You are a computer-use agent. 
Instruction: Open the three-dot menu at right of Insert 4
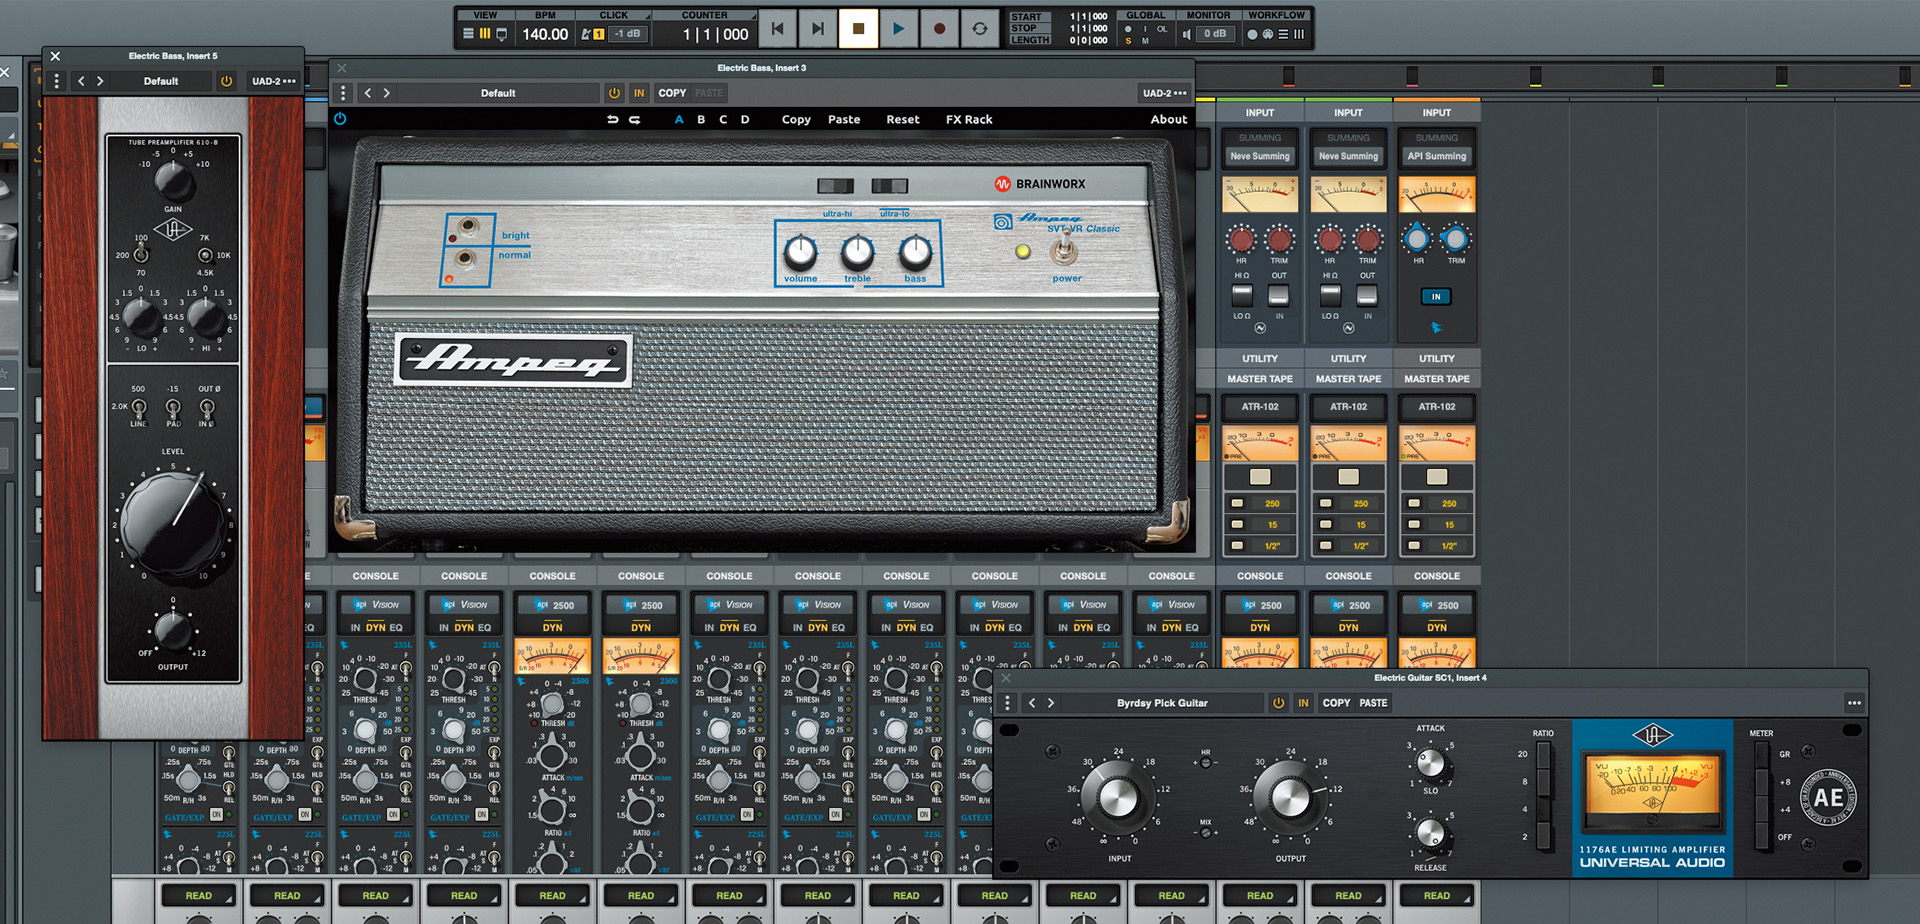click(x=1853, y=703)
